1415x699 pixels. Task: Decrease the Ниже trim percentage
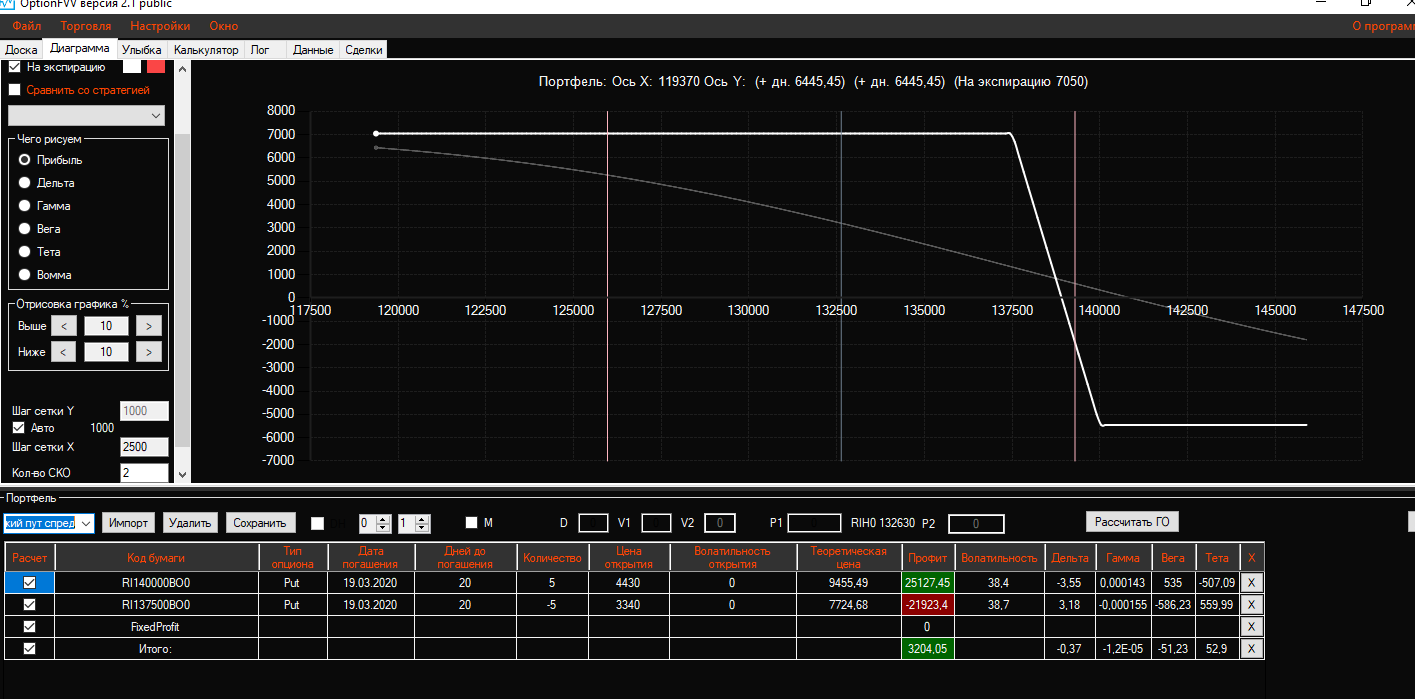(x=63, y=352)
